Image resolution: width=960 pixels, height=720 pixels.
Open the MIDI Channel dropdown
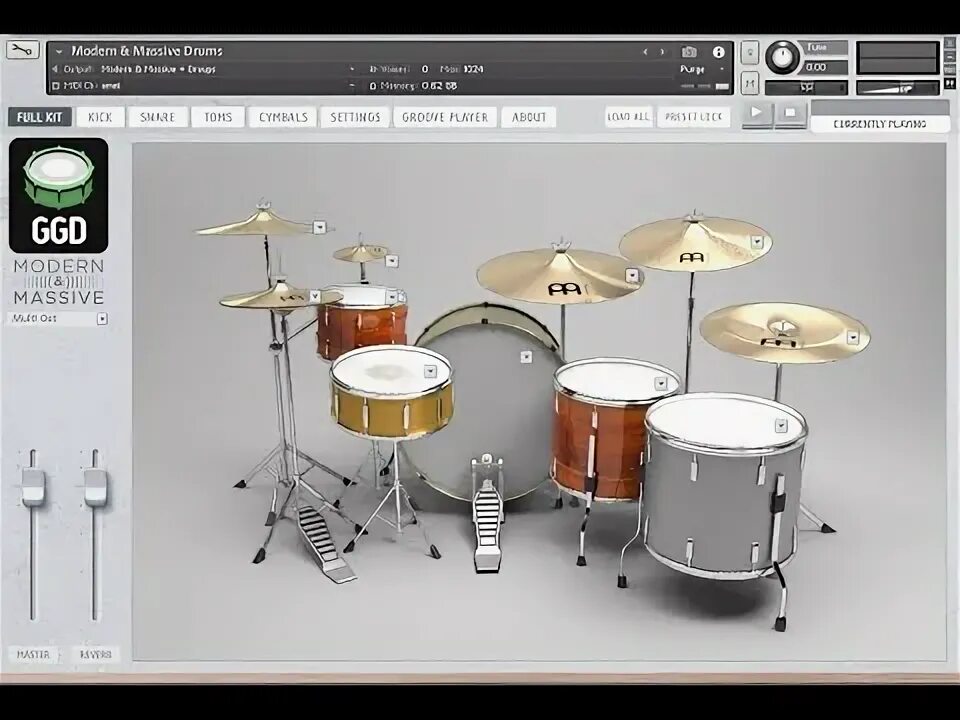pos(352,86)
